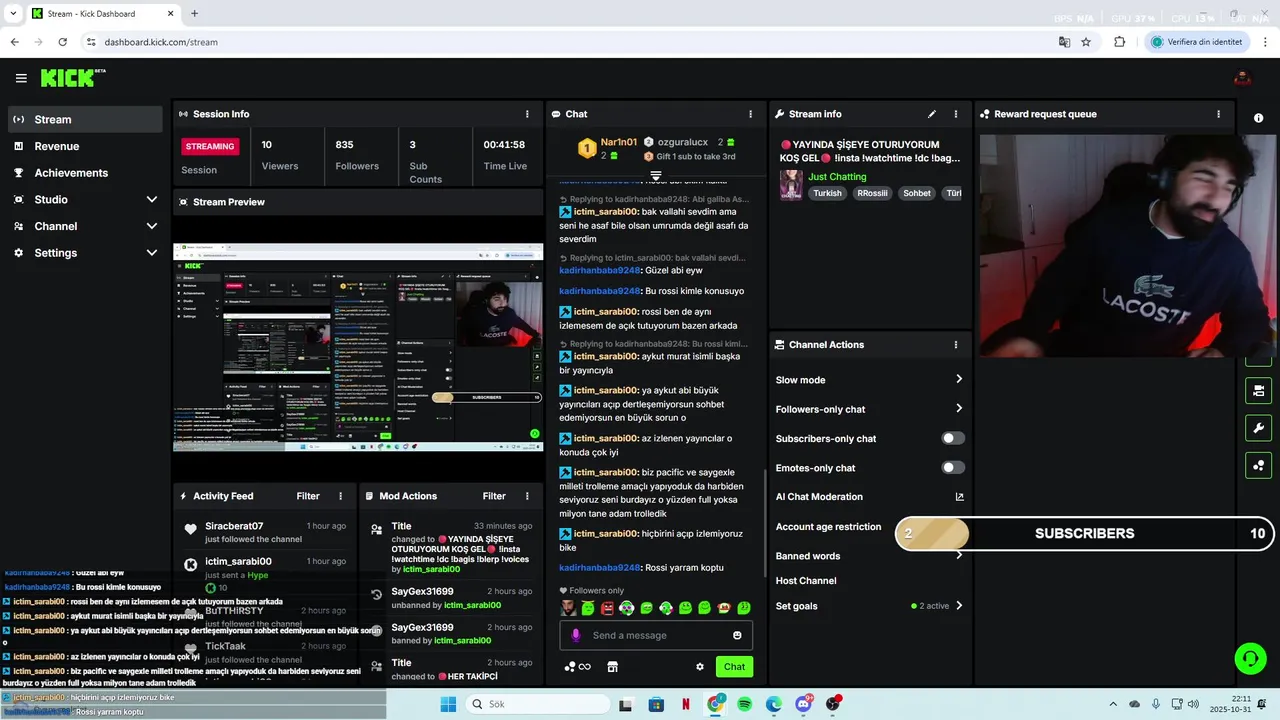Collapse pinned leaderboard arrow in chat
The width and height of the screenshot is (1280, 720).
tap(656, 176)
